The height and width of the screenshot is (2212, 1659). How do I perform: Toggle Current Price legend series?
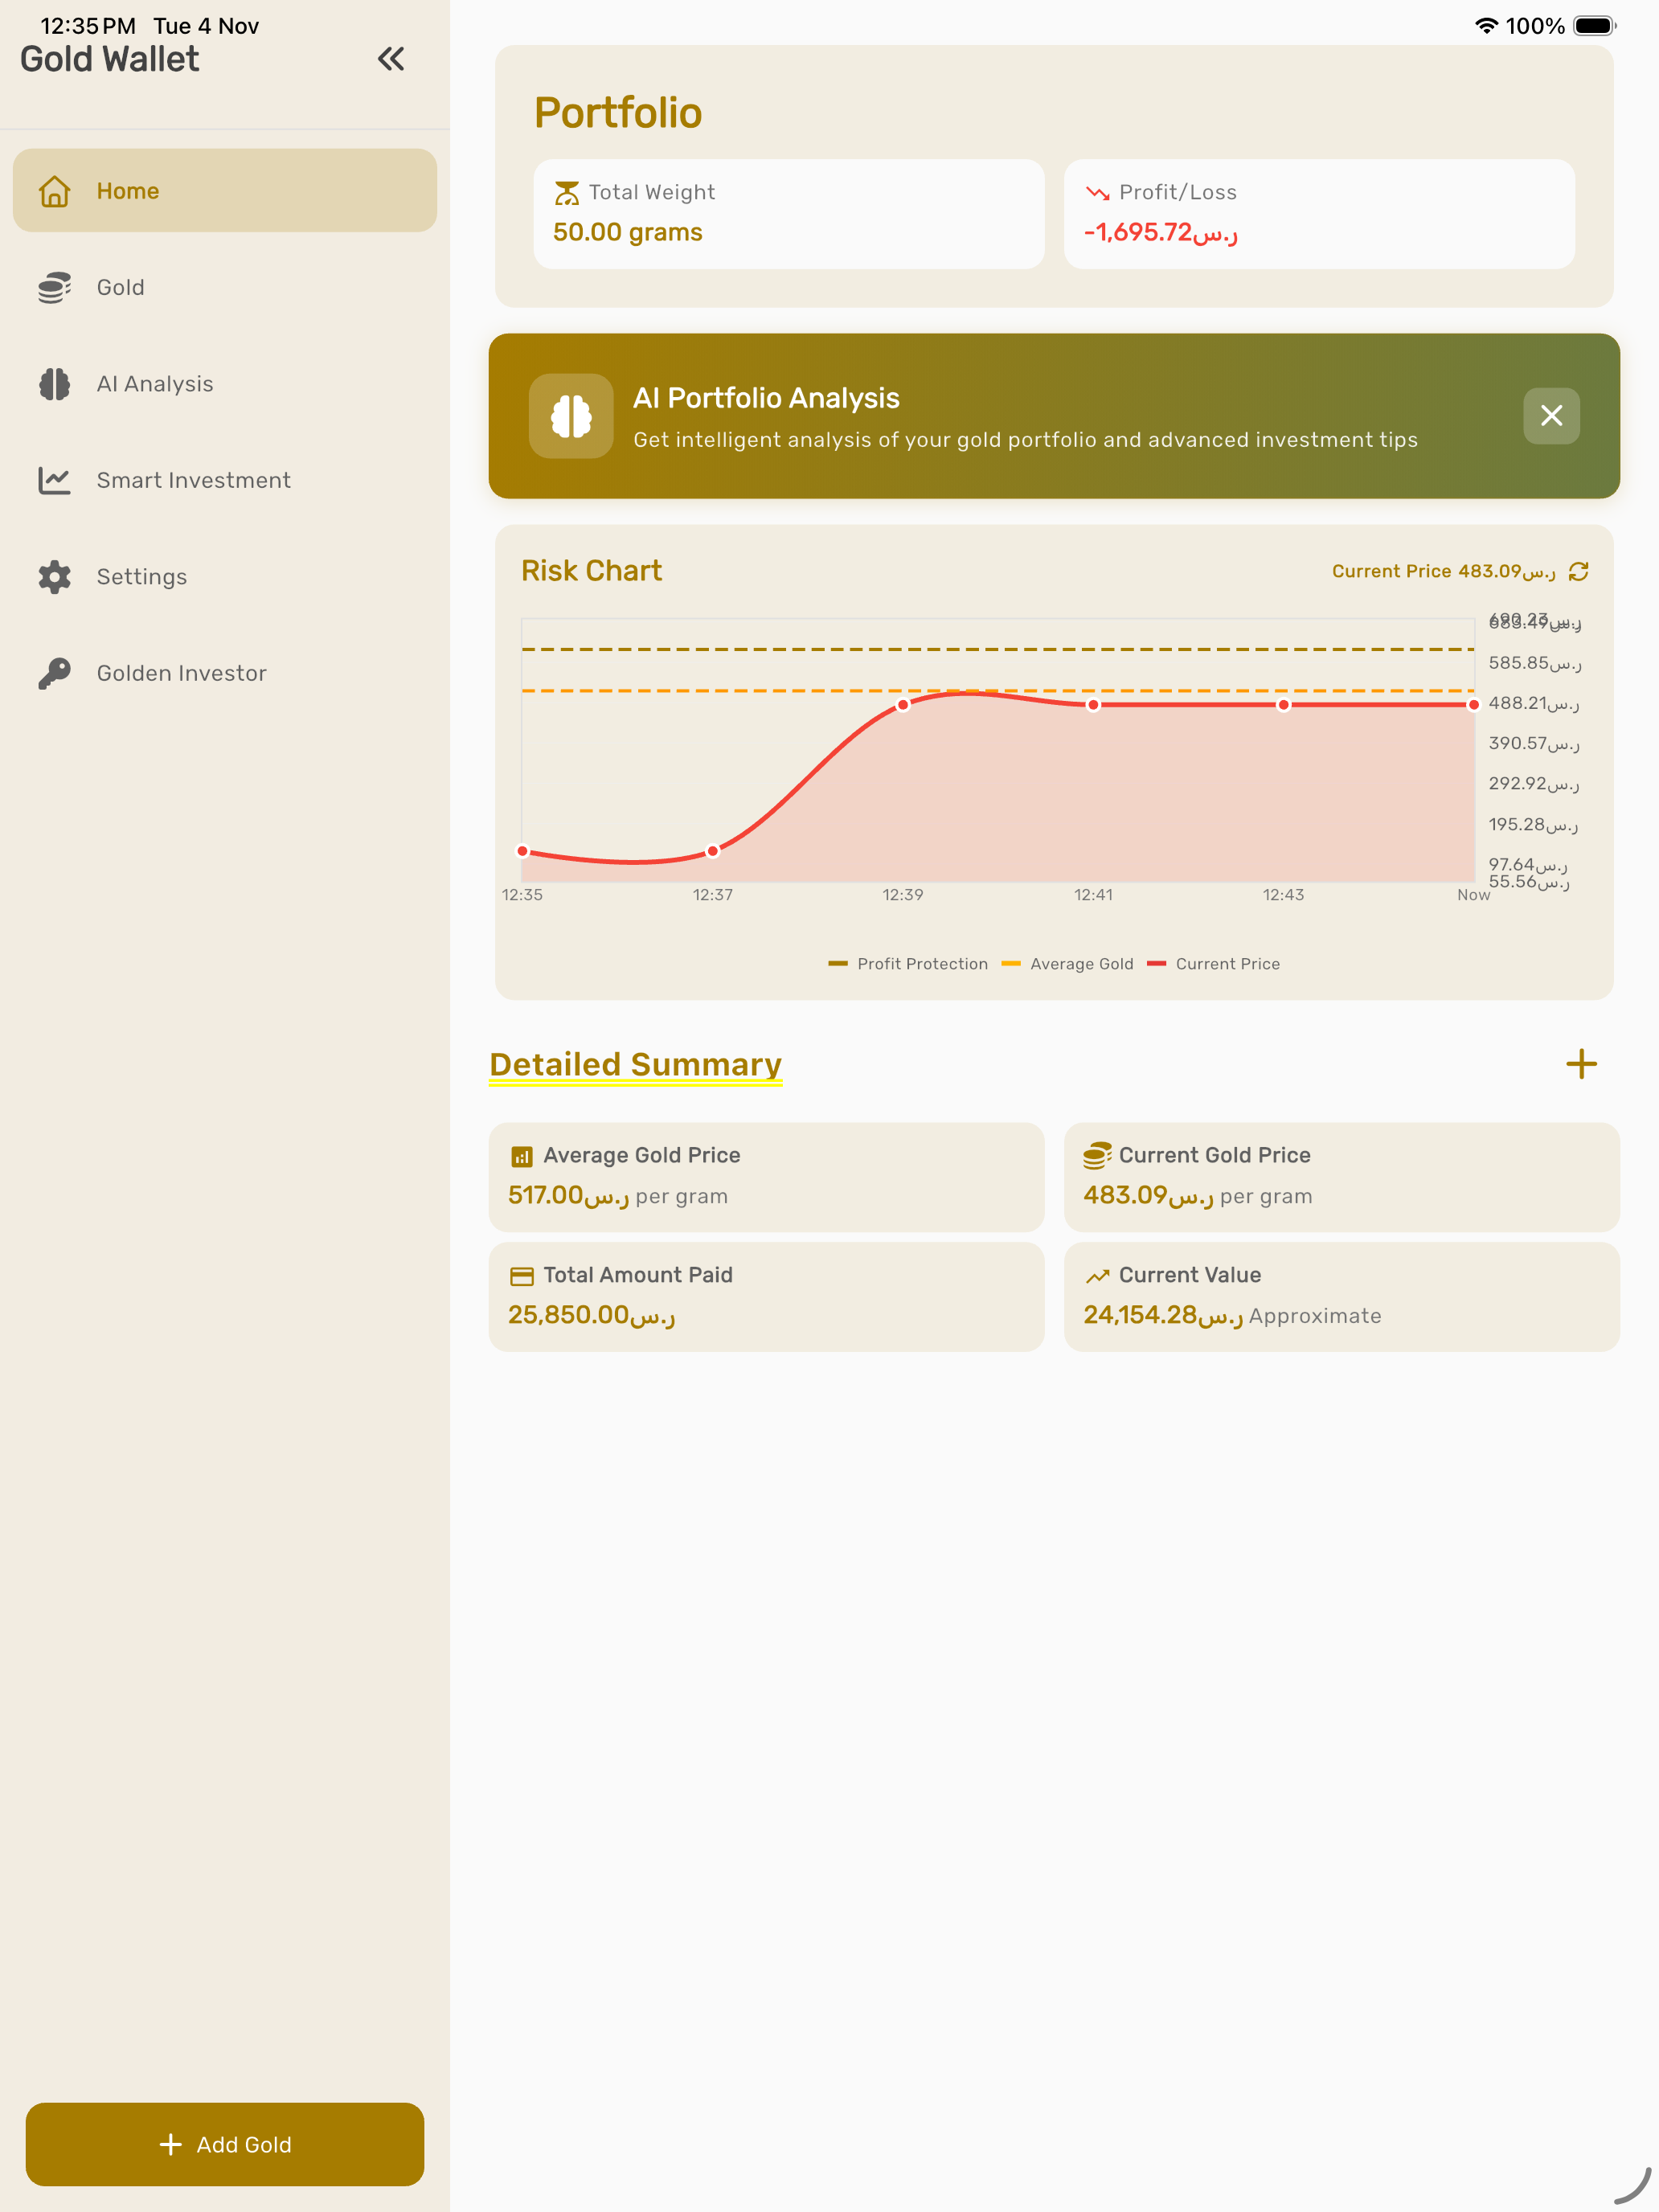[1213, 964]
